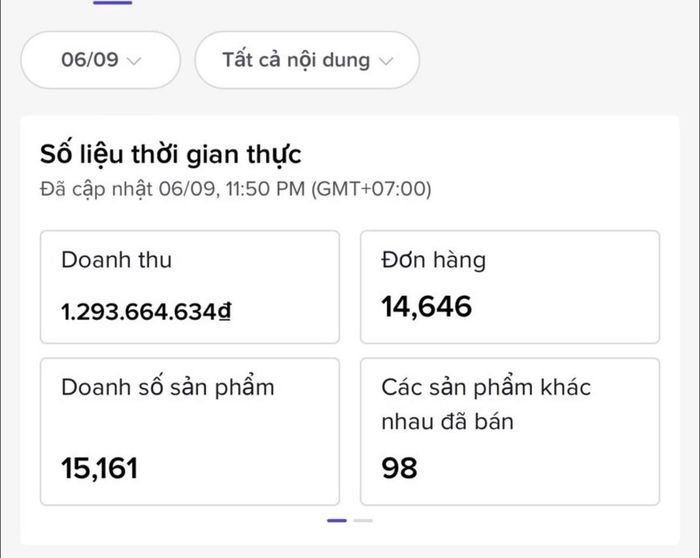This screenshot has width=700, height=558.
Task: Switch to the second gray page indicator
Action: pos(363,521)
